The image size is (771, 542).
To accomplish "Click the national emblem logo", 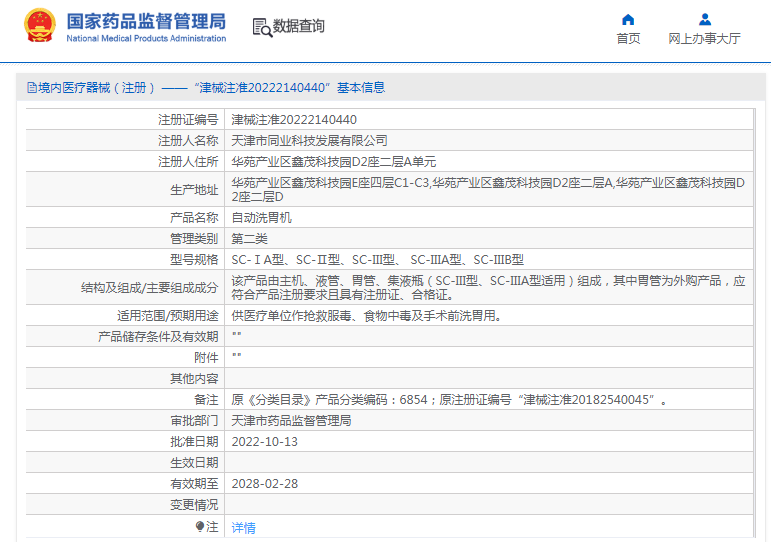I will point(40,26).
